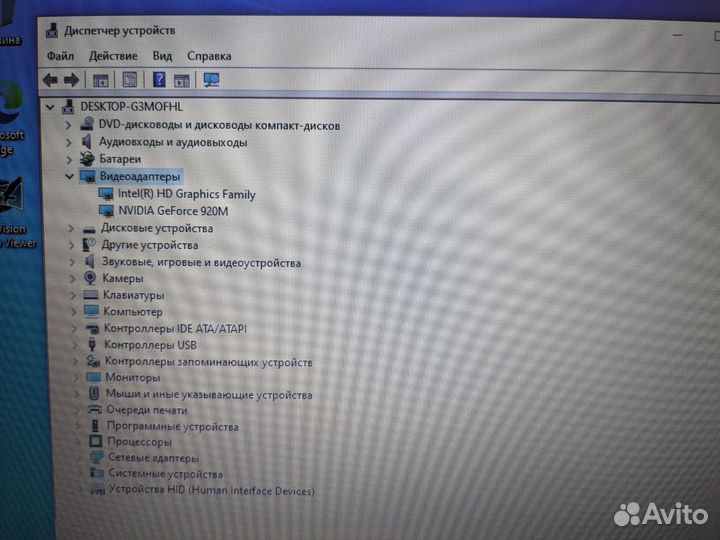The image size is (720, 540).
Task: Click the adapter icon of Intel(R) HD Graphics
Action: (106, 194)
